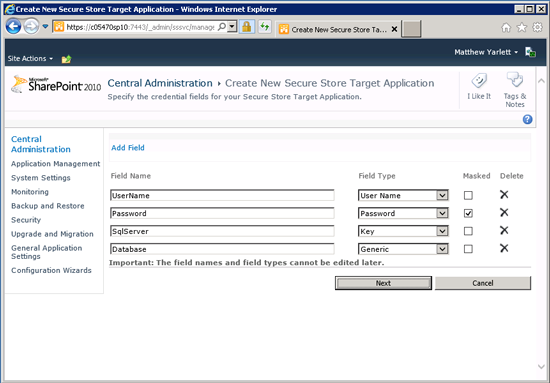Click the Next button
Screen dimensions: 550x383
[383, 283]
